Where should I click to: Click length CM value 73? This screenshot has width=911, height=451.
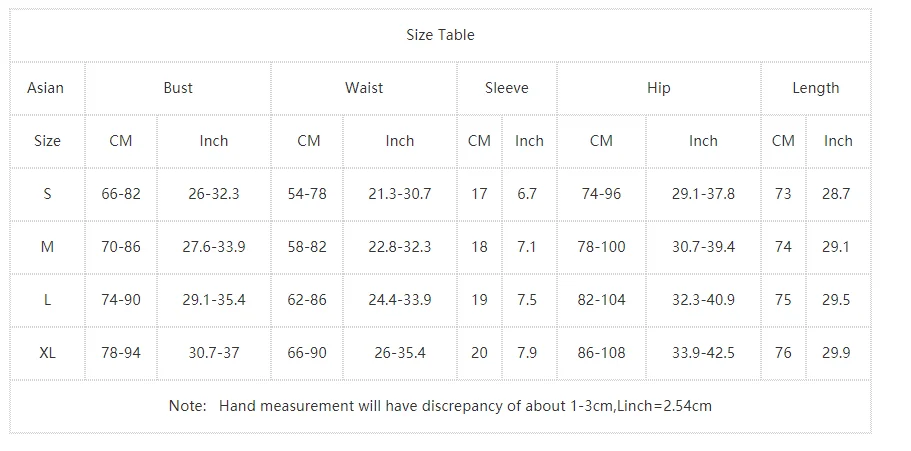tap(783, 194)
